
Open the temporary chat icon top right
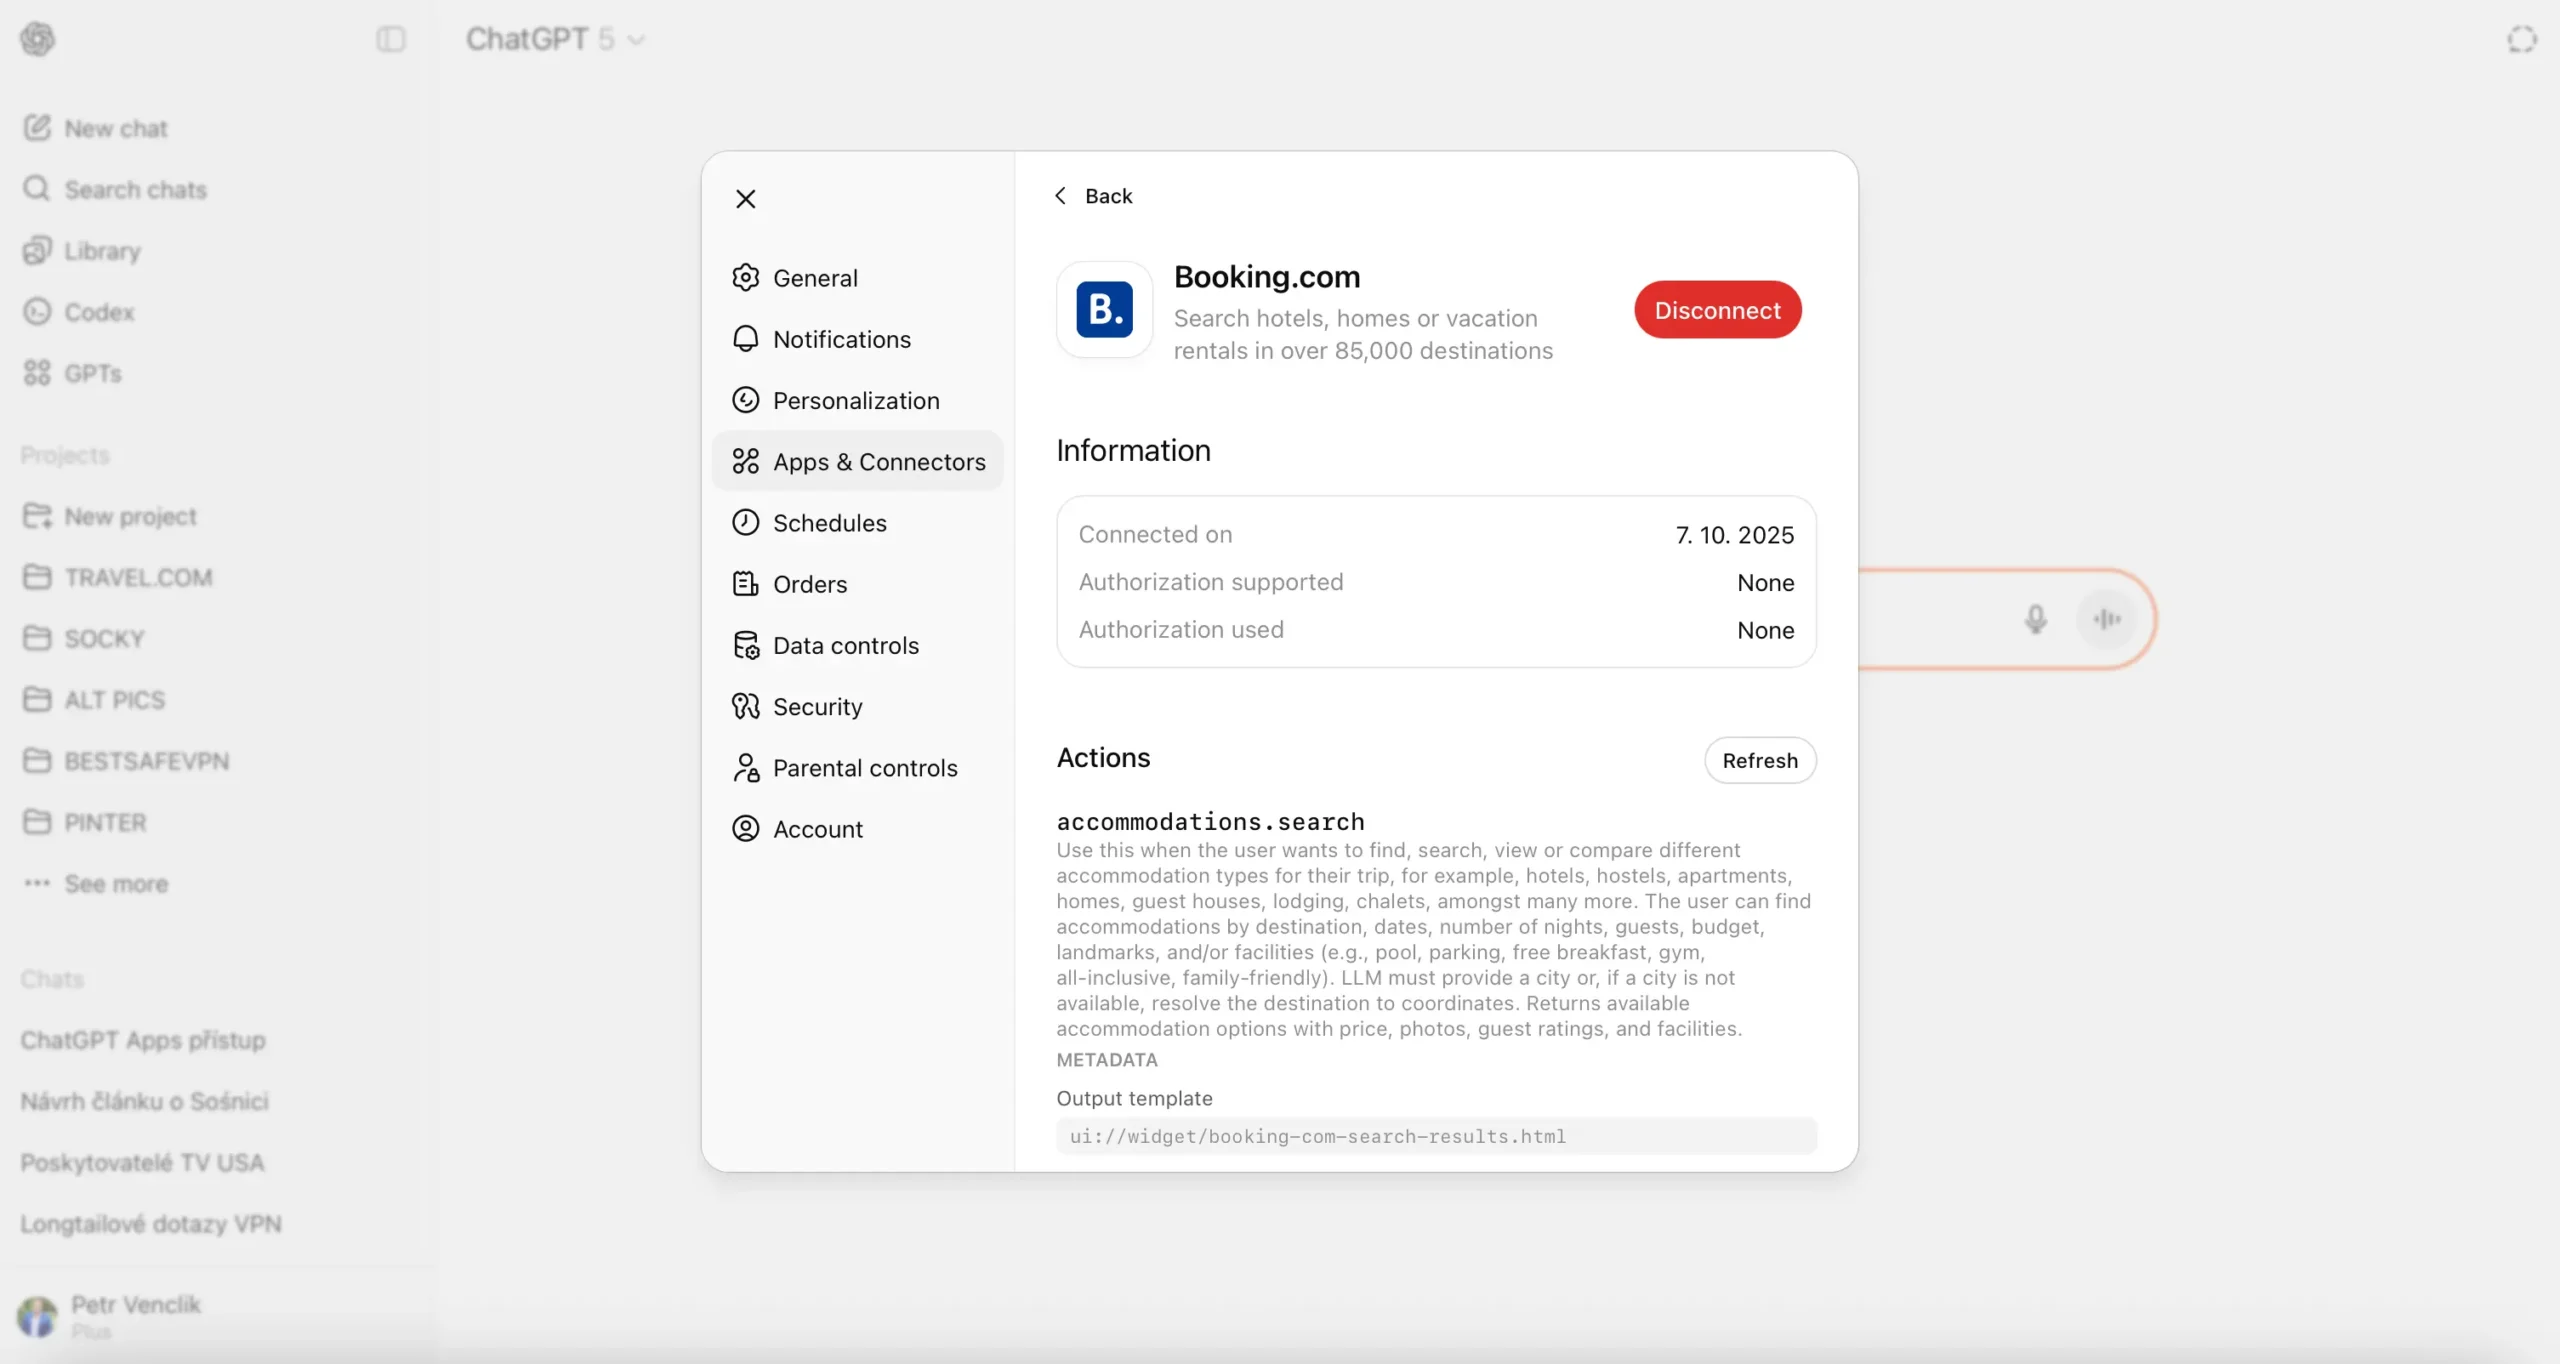point(2521,39)
